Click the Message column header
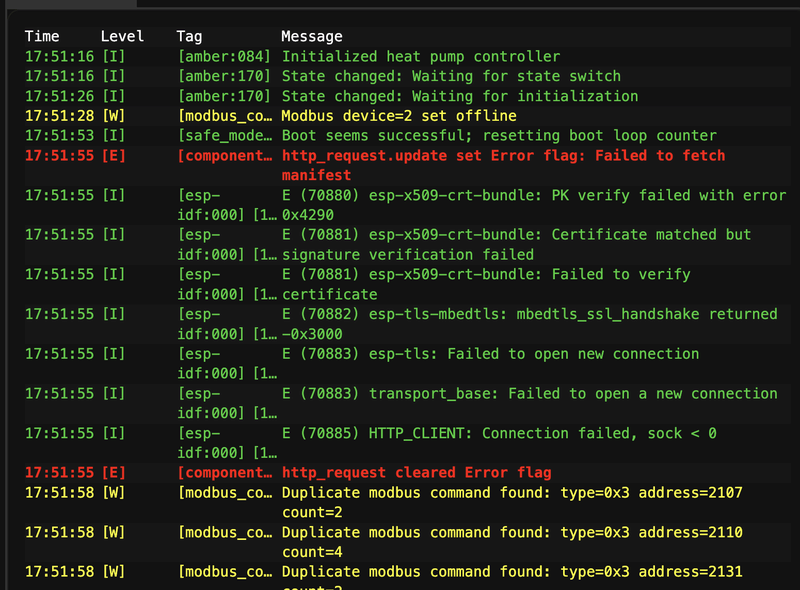 coord(312,36)
